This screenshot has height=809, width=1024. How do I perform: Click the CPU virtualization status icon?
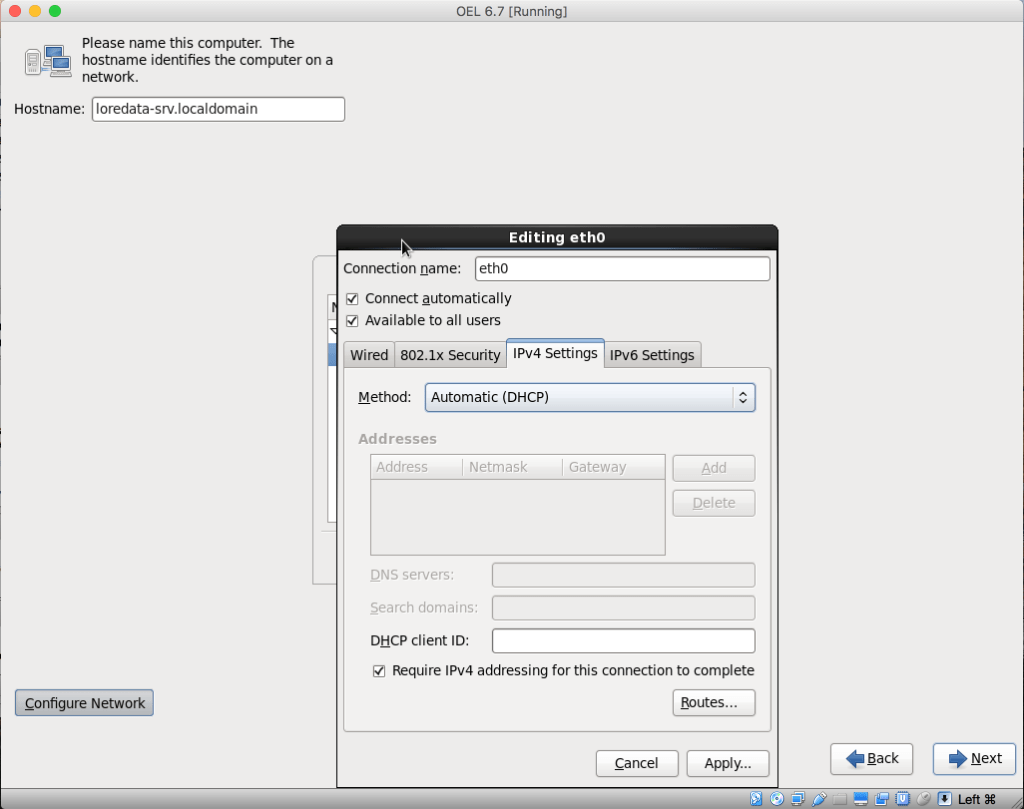coord(903,799)
